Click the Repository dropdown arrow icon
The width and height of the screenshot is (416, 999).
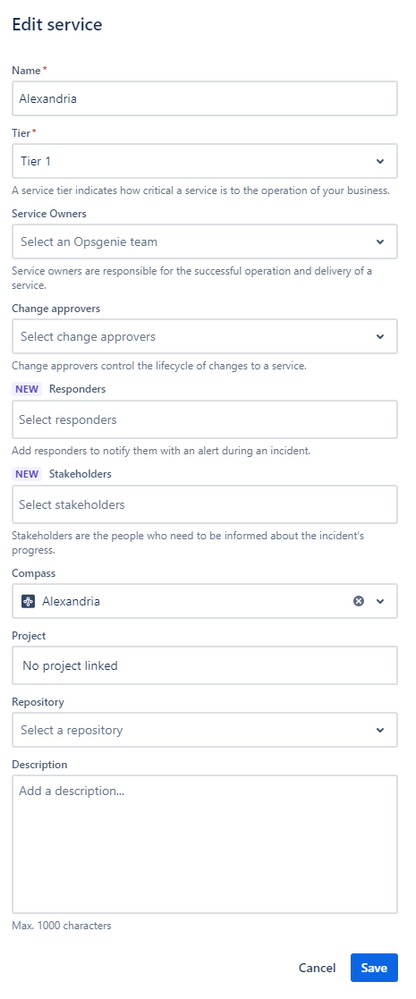click(380, 729)
